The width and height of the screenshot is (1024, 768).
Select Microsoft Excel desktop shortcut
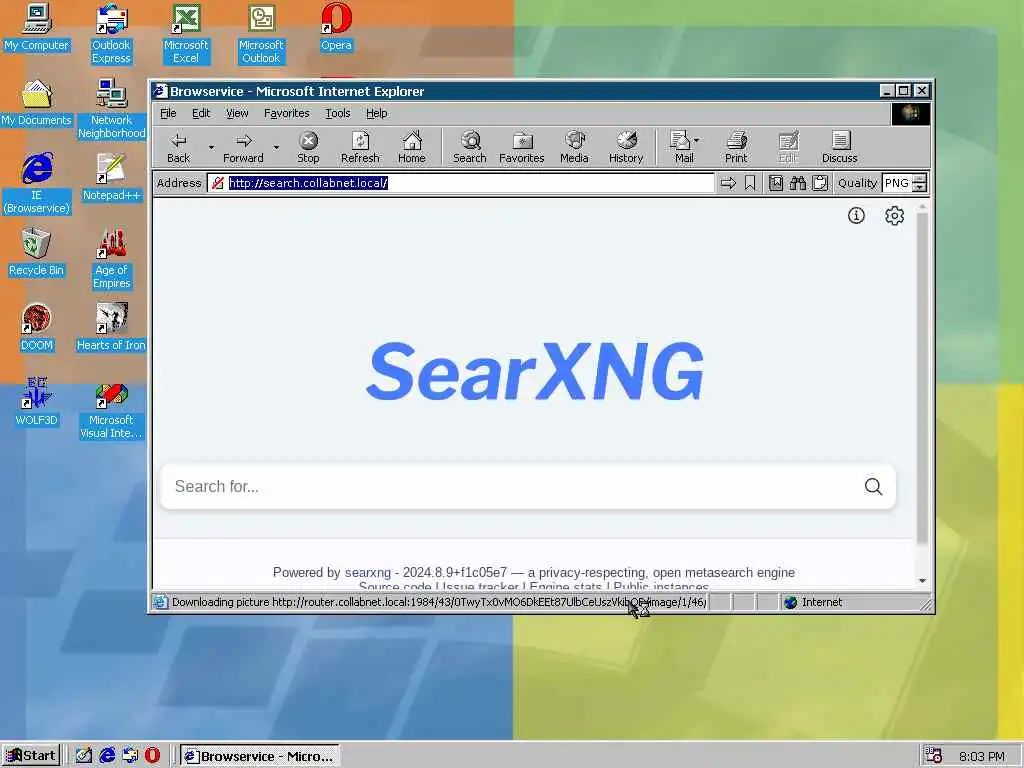point(186,33)
